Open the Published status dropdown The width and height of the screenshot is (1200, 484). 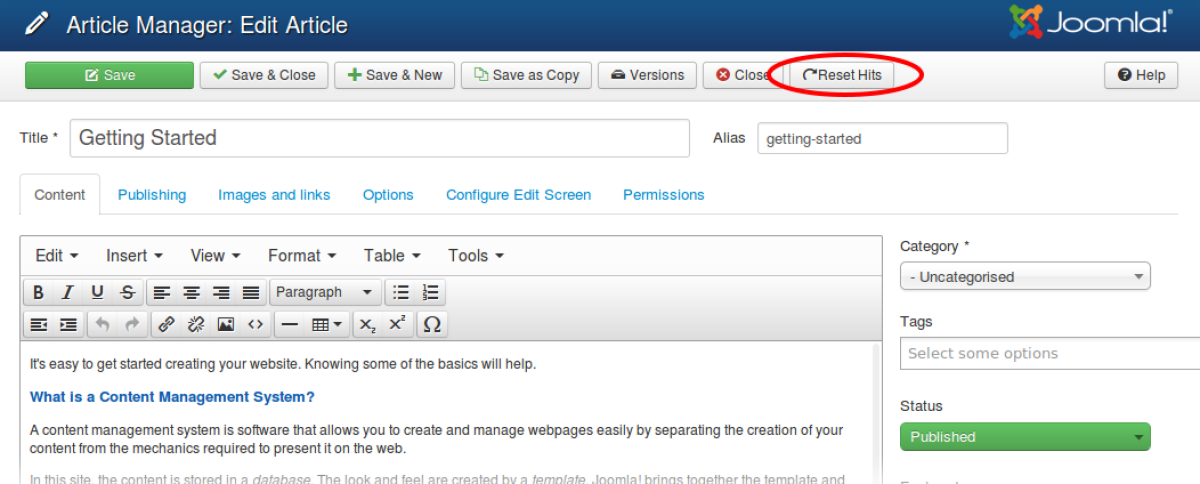(x=1025, y=437)
